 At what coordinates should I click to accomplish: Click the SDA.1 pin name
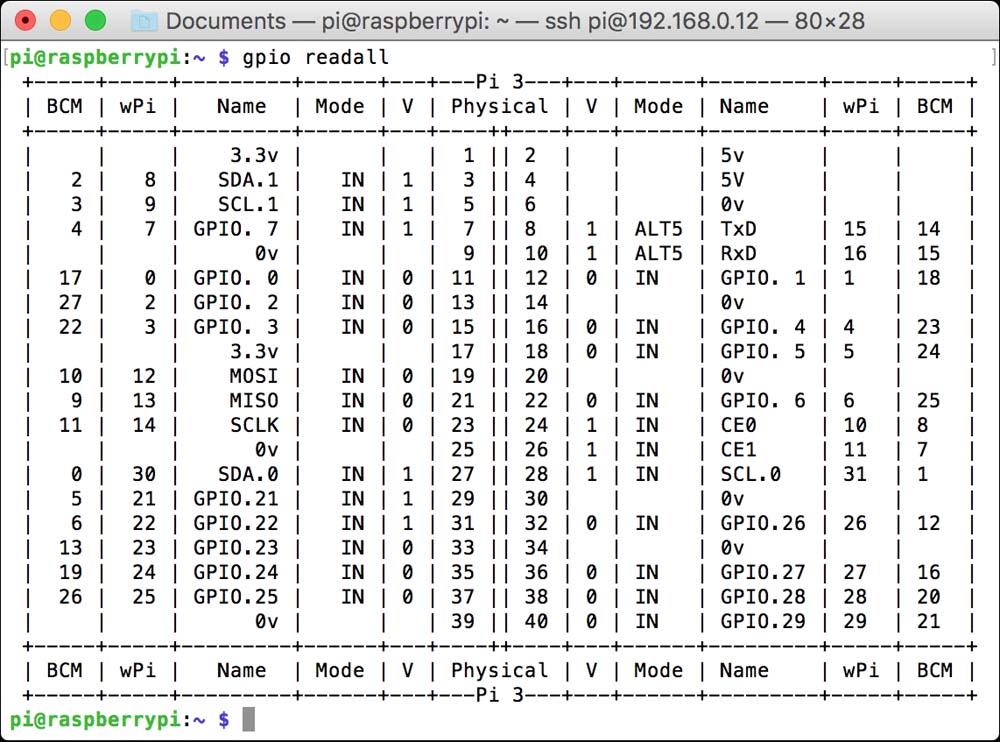click(248, 180)
